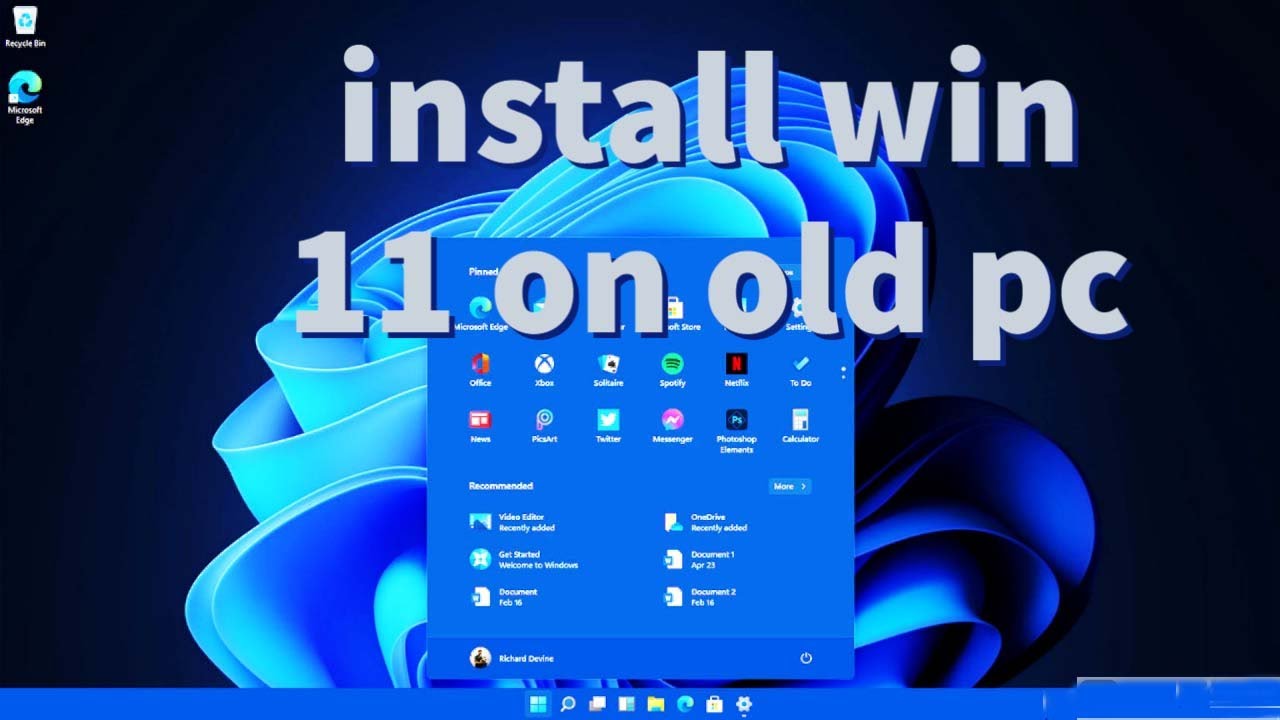Click the Start button on taskbar
Viewport: 1280px width, 720px height.
pos(538,704)
